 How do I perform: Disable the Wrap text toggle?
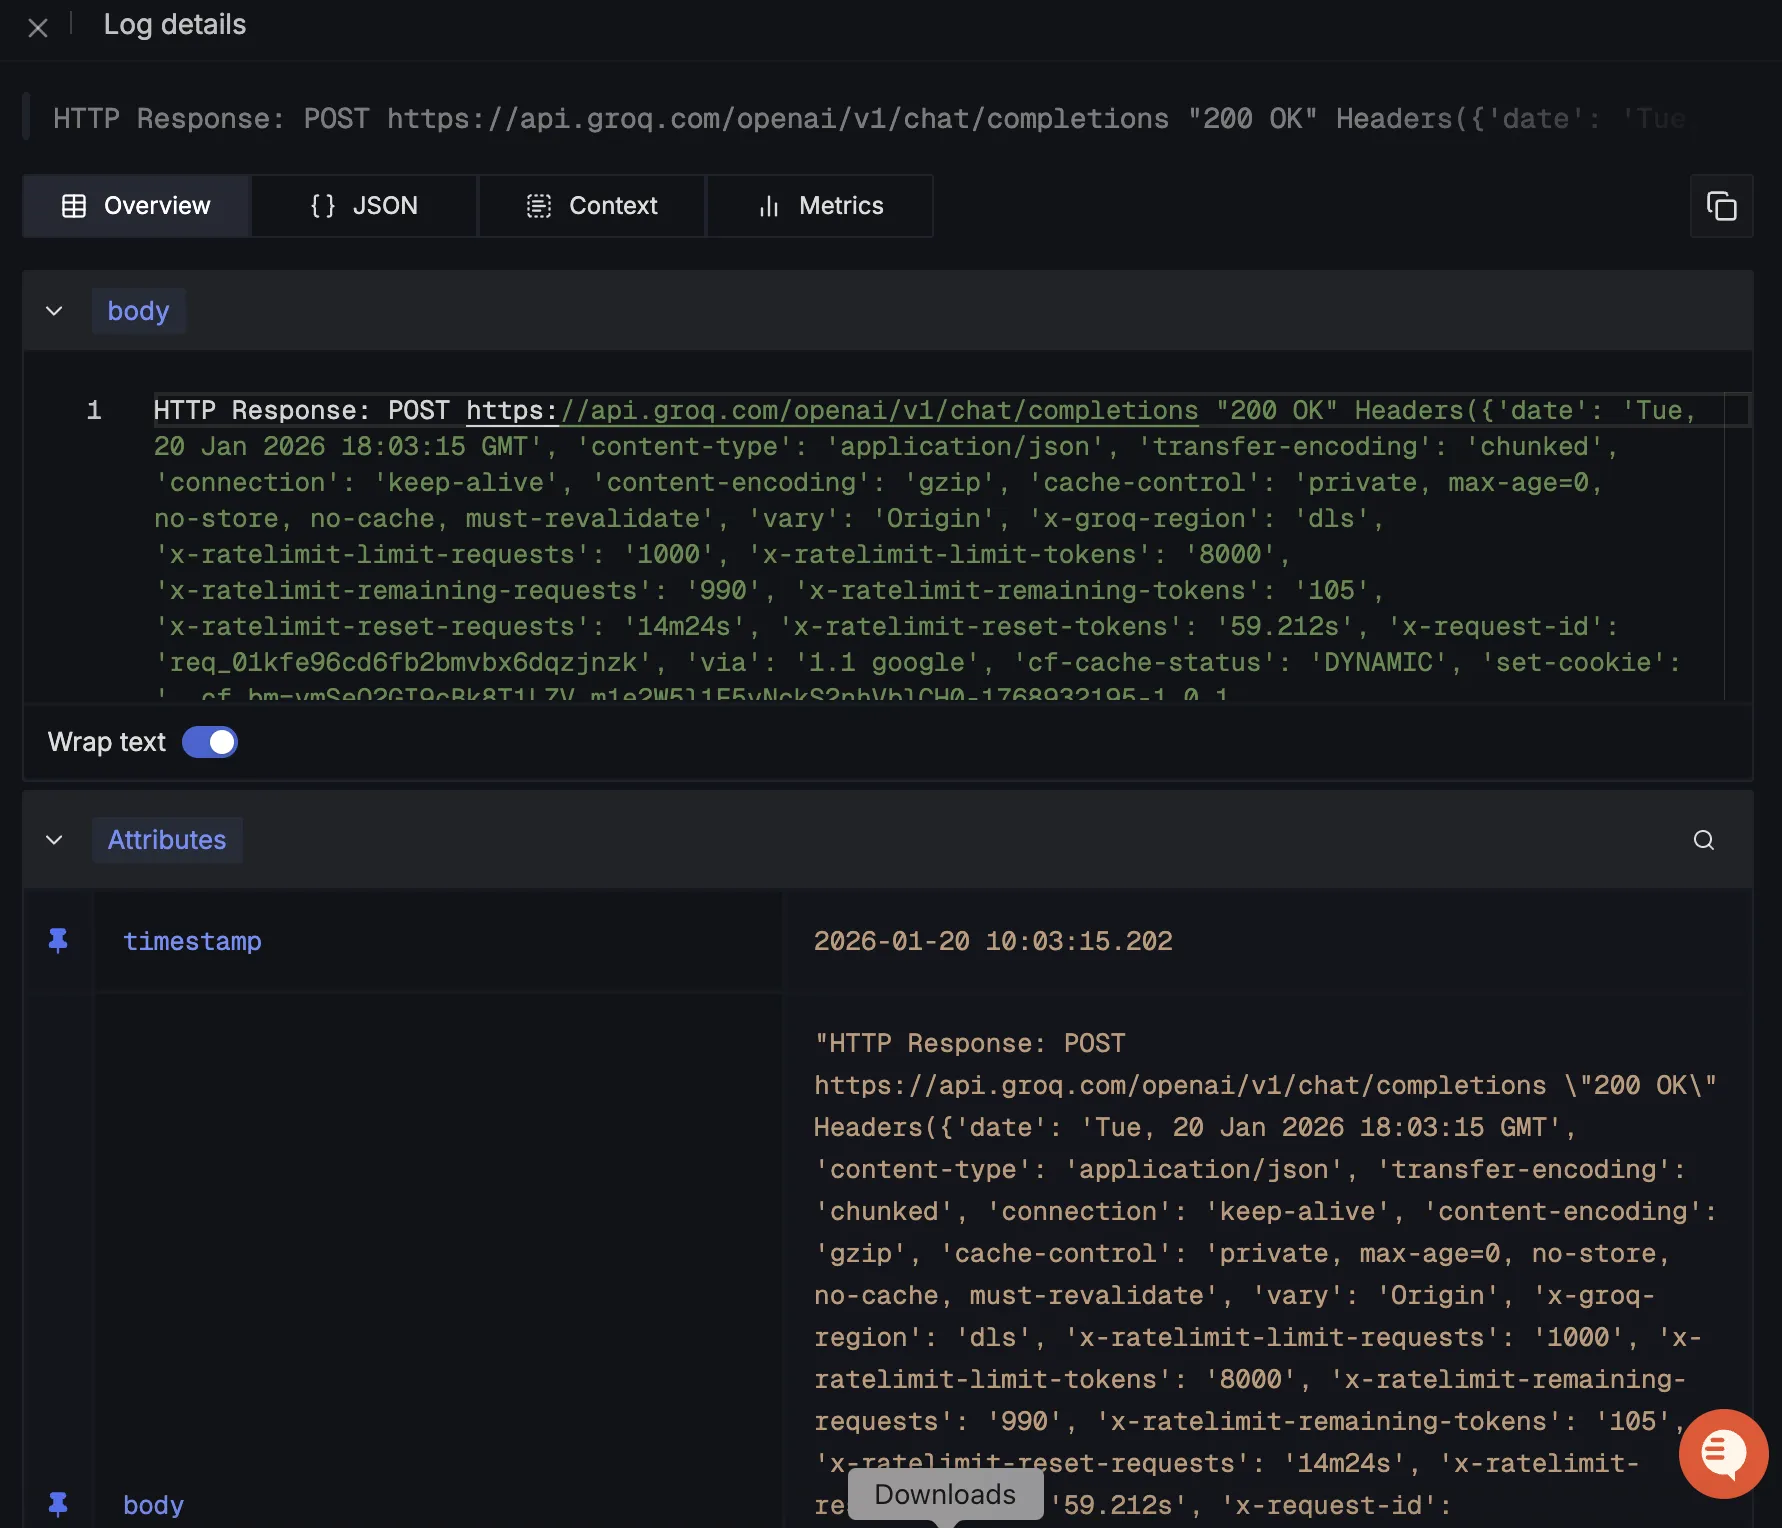coord(209,742)
